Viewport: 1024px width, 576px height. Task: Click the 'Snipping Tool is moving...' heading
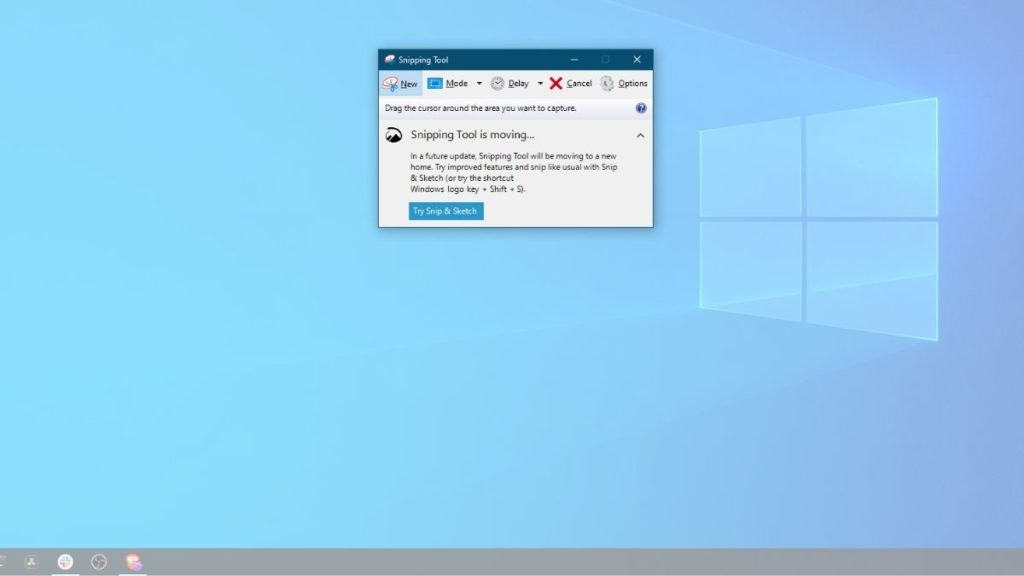(472, 135)
